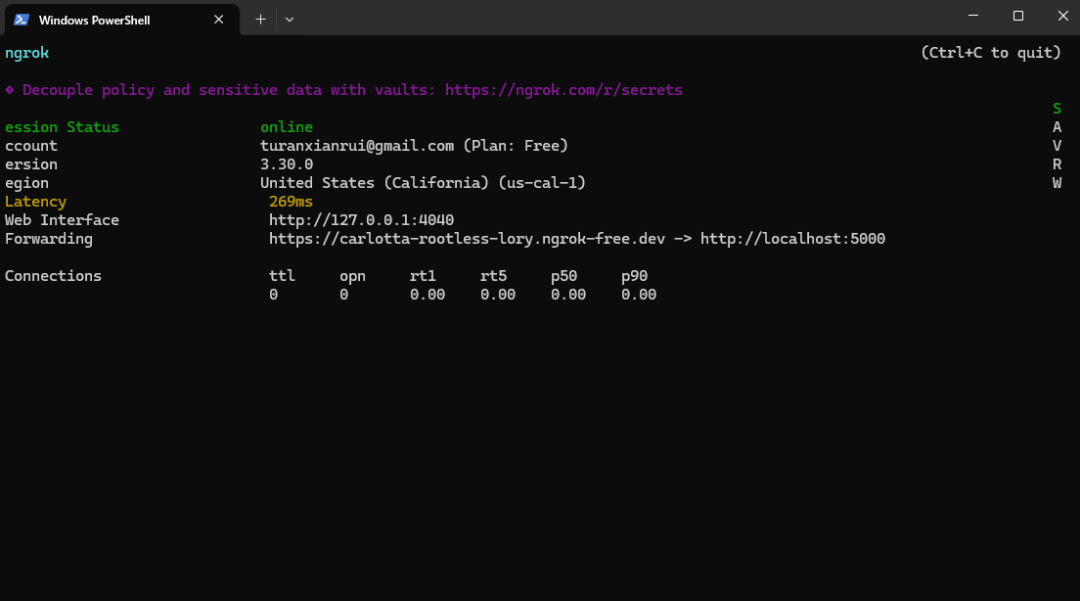Screen dimensions: 1080x601
Task: Maximize the terminal window
Action: pyautogui.click(x=1018, y=15)
